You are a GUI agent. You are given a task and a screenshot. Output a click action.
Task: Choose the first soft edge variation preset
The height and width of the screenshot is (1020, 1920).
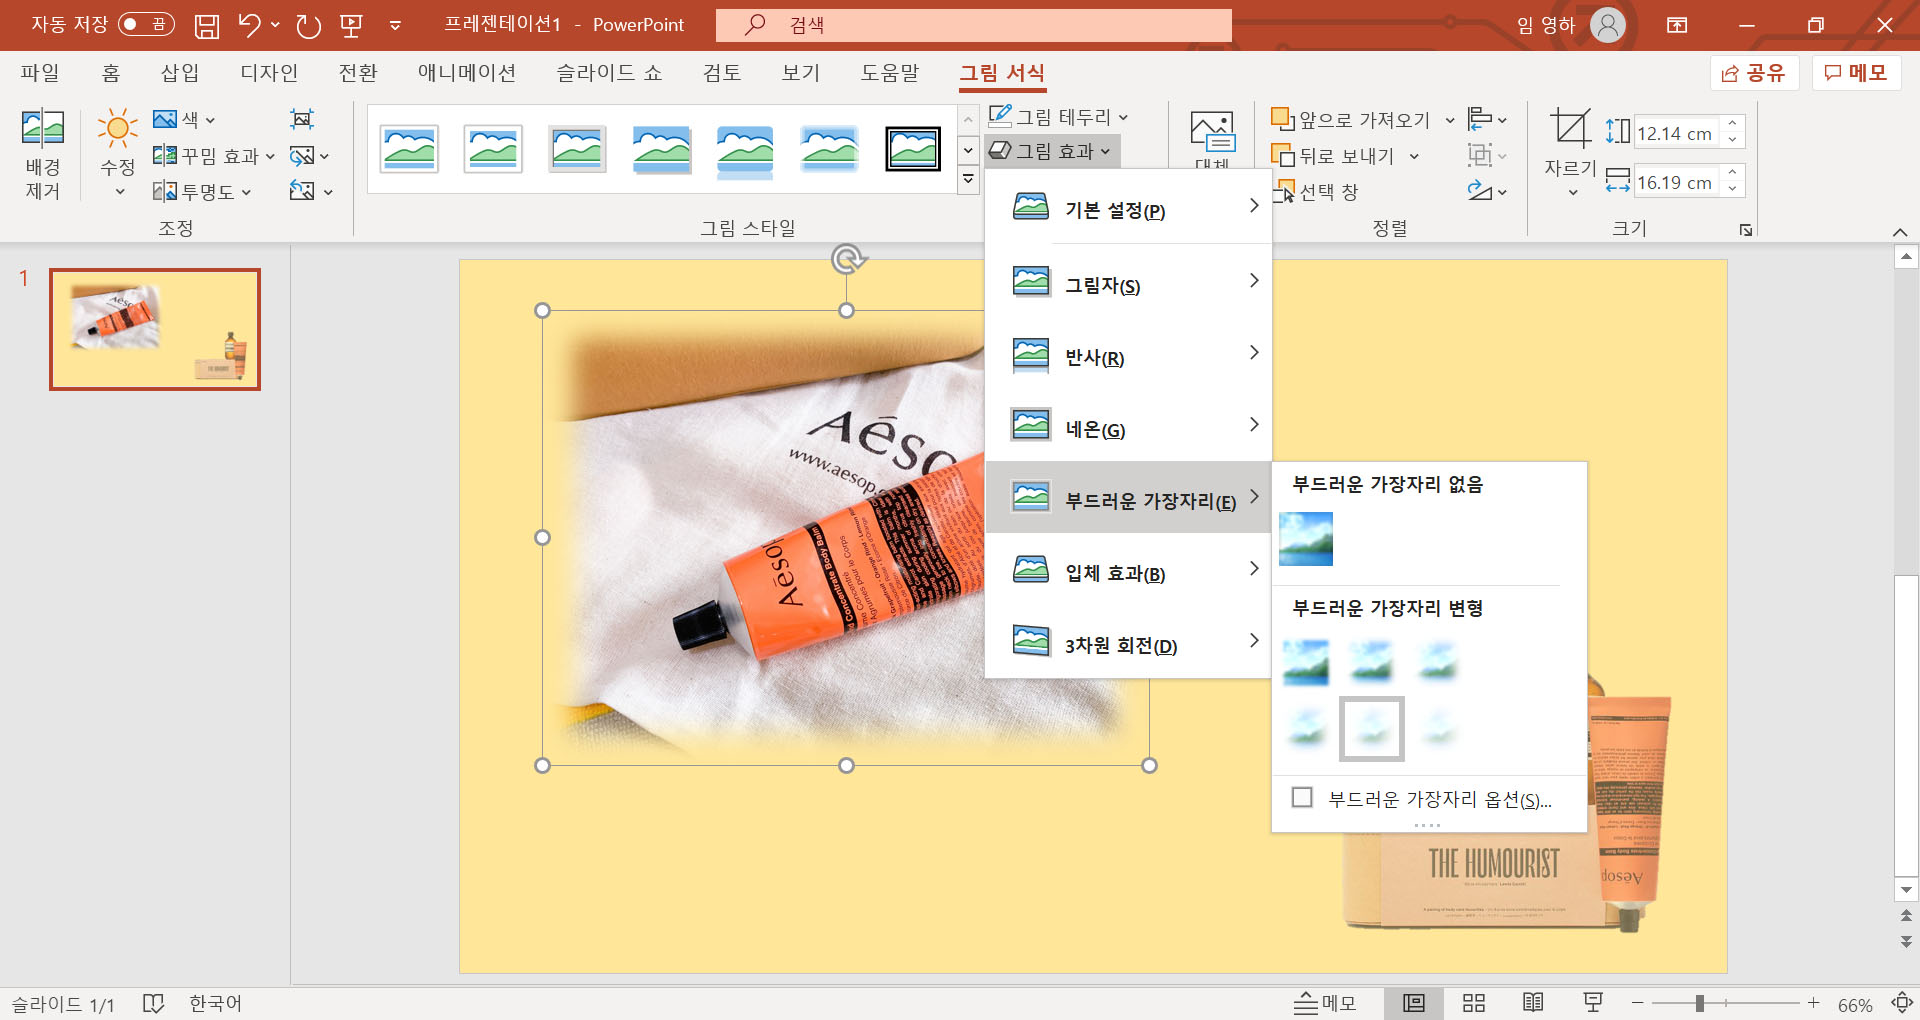coord(1306,661)
